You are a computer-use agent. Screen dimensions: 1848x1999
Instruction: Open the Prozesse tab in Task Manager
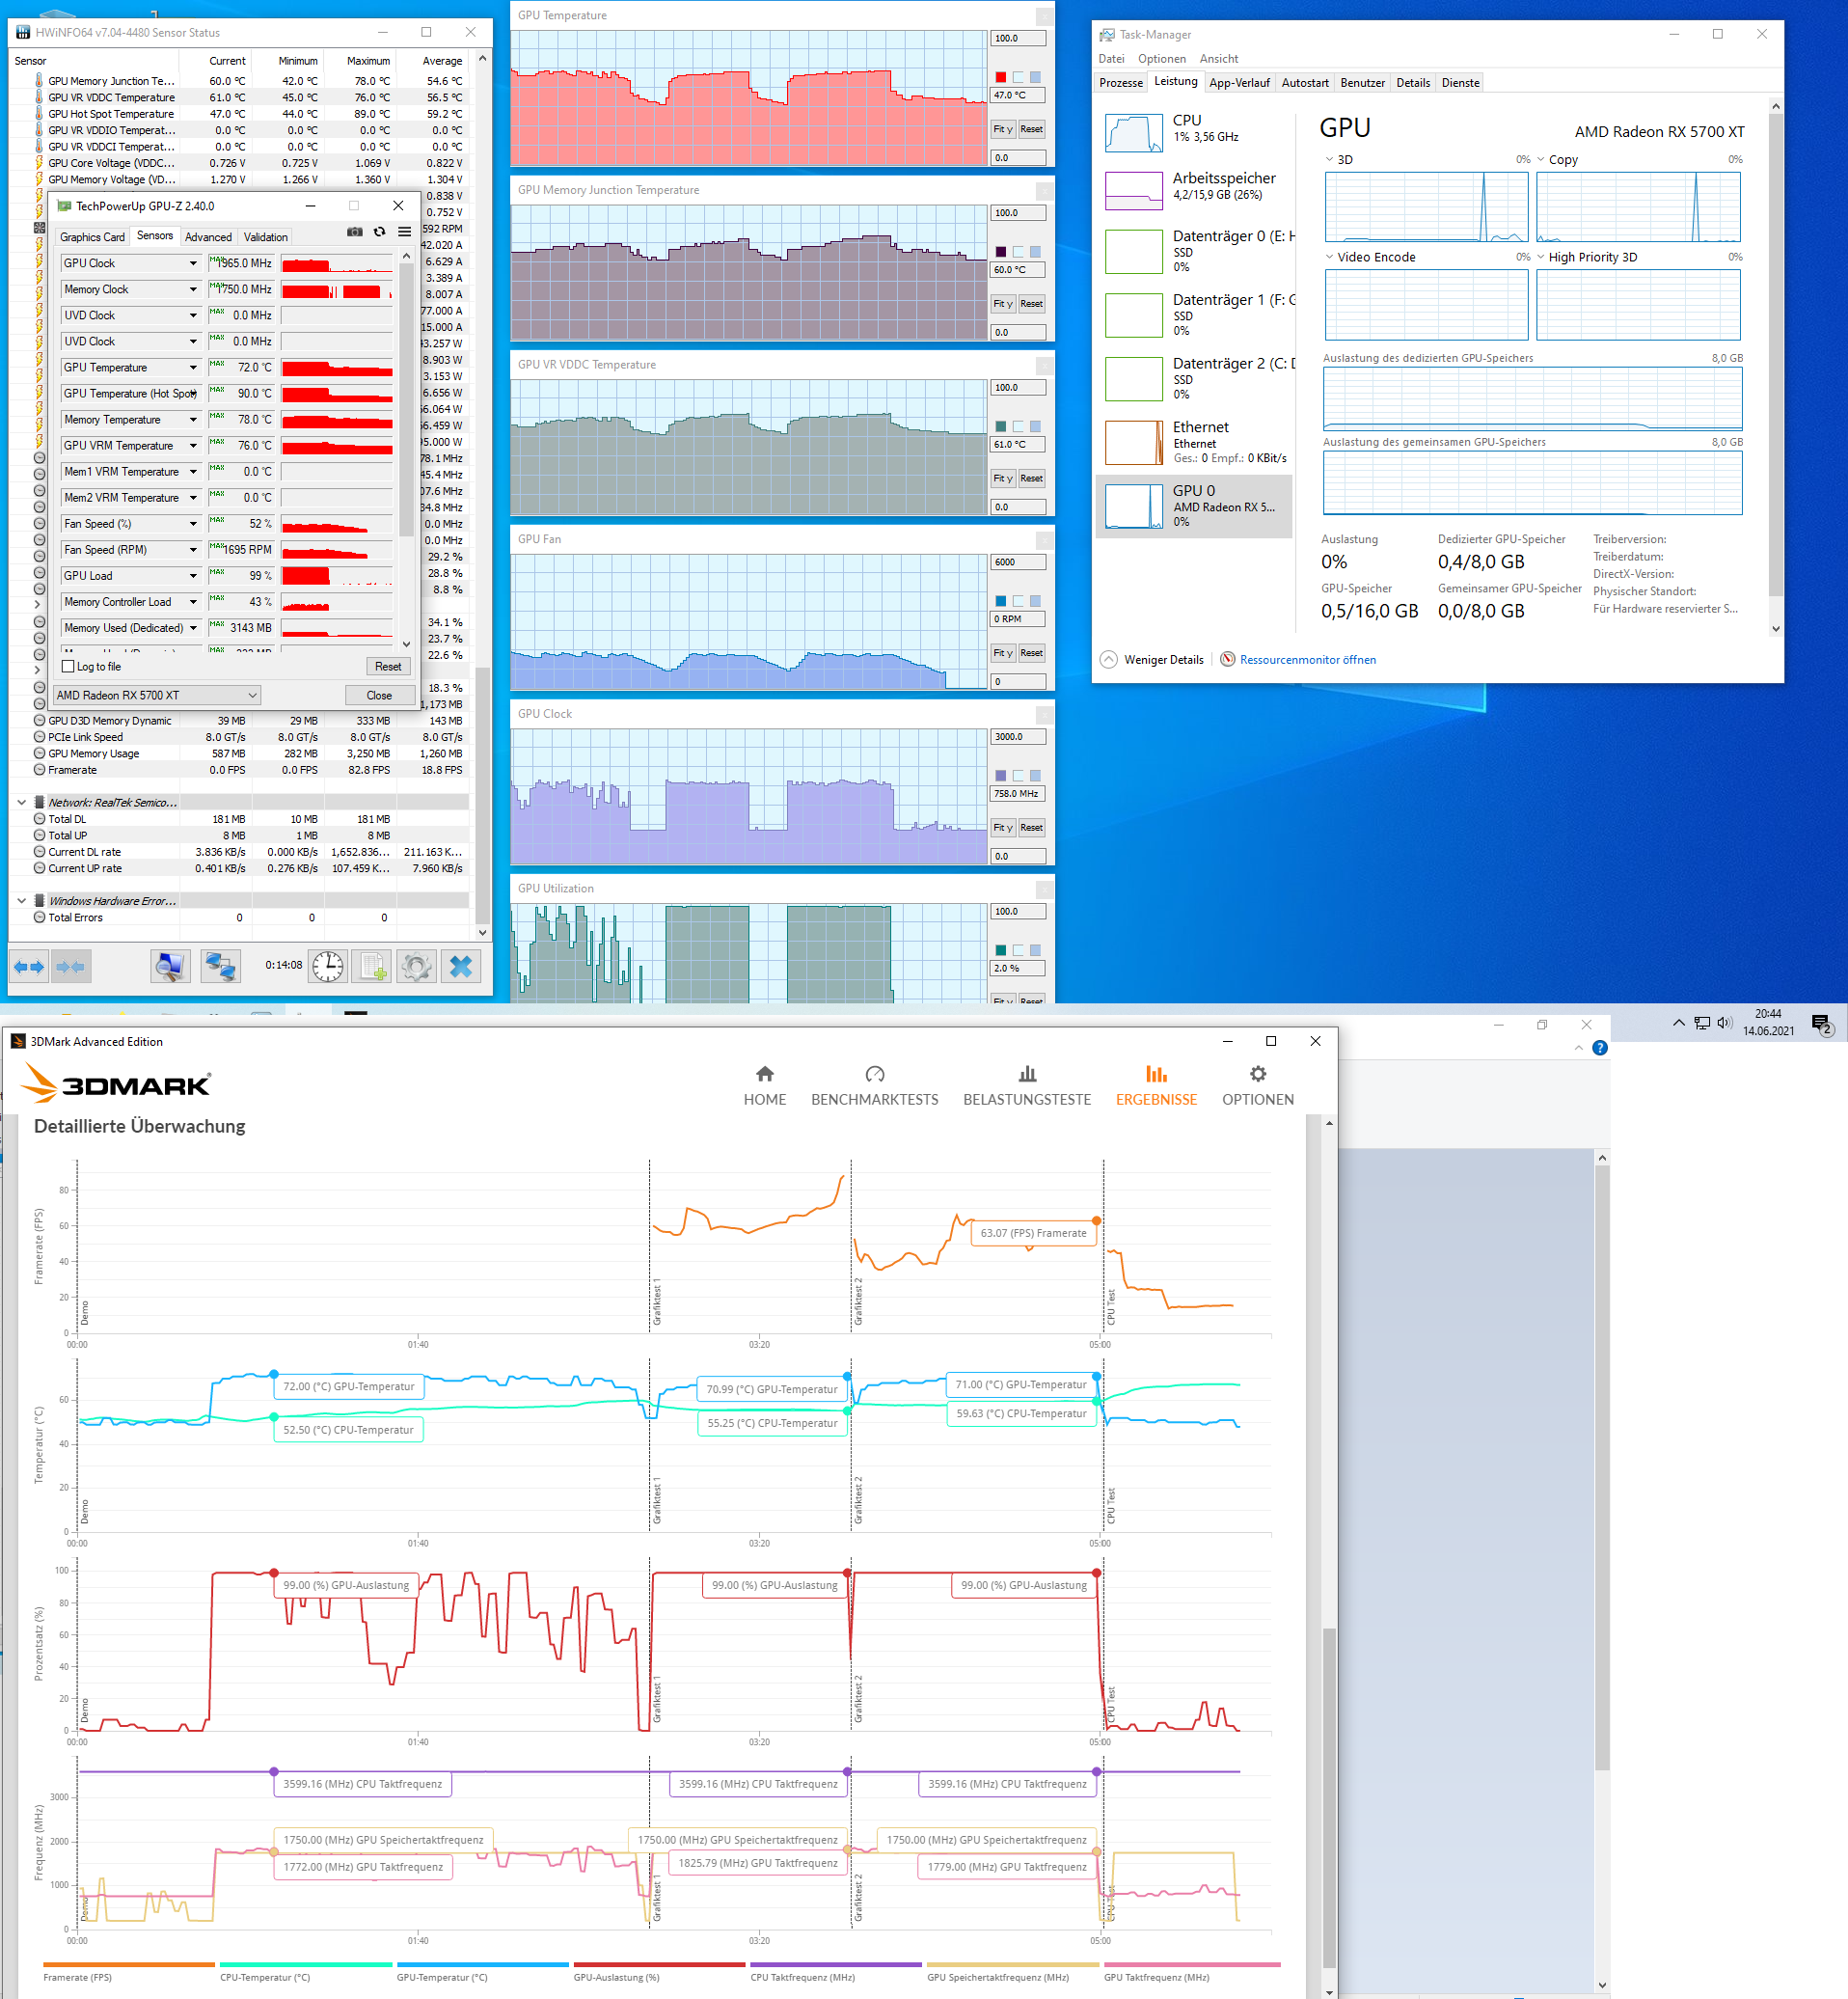coord(1121,83)
